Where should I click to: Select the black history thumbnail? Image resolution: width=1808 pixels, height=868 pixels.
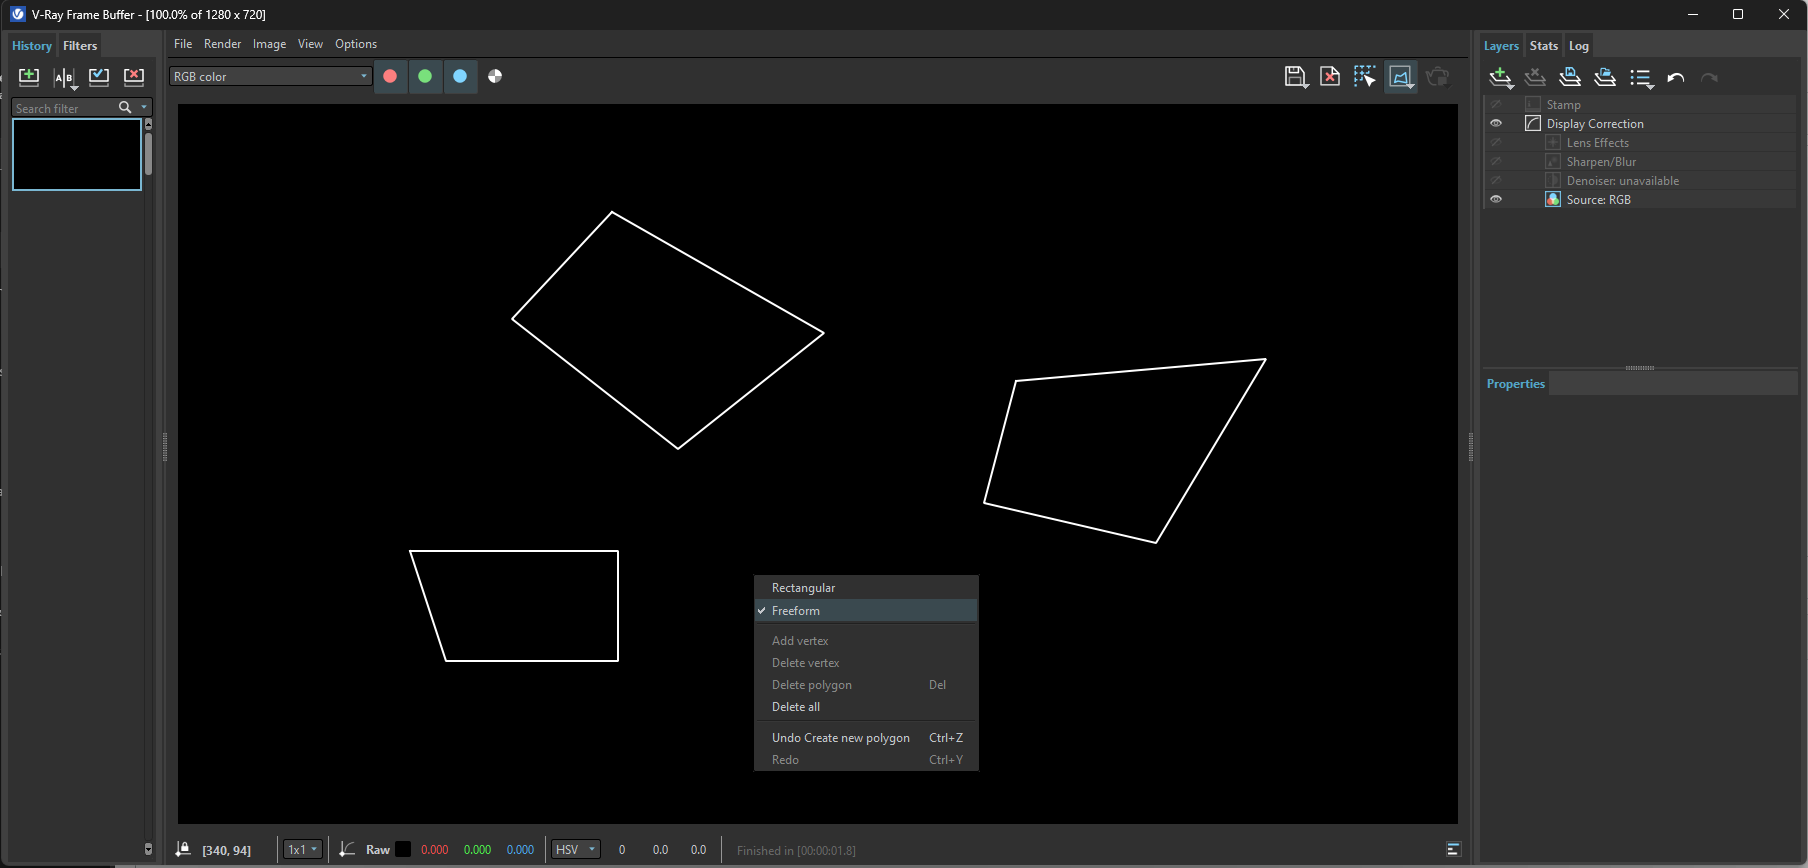(77, 155)
